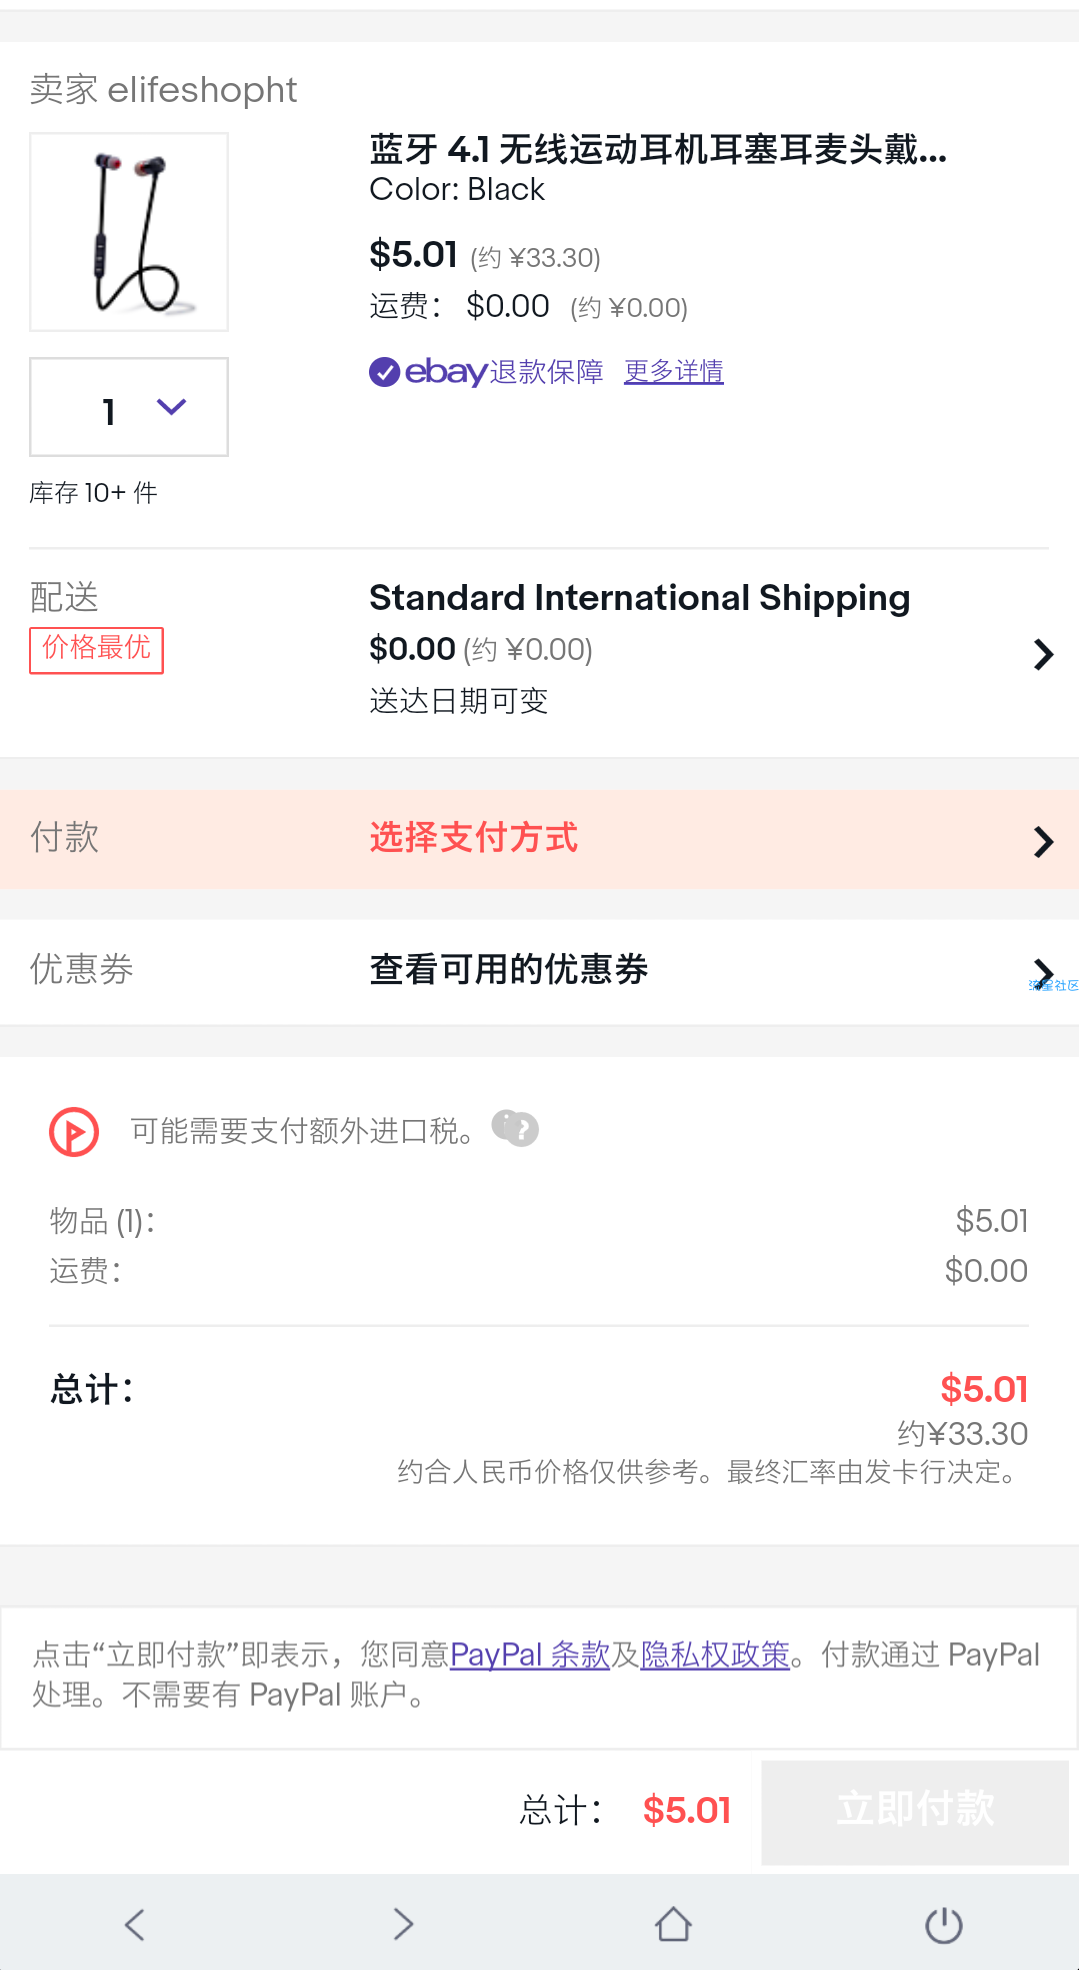Image resolution: width=1079 pixels, height=1970 pixels.
Task: Open PayPal 条款 link
Action: pos(530,1655)
